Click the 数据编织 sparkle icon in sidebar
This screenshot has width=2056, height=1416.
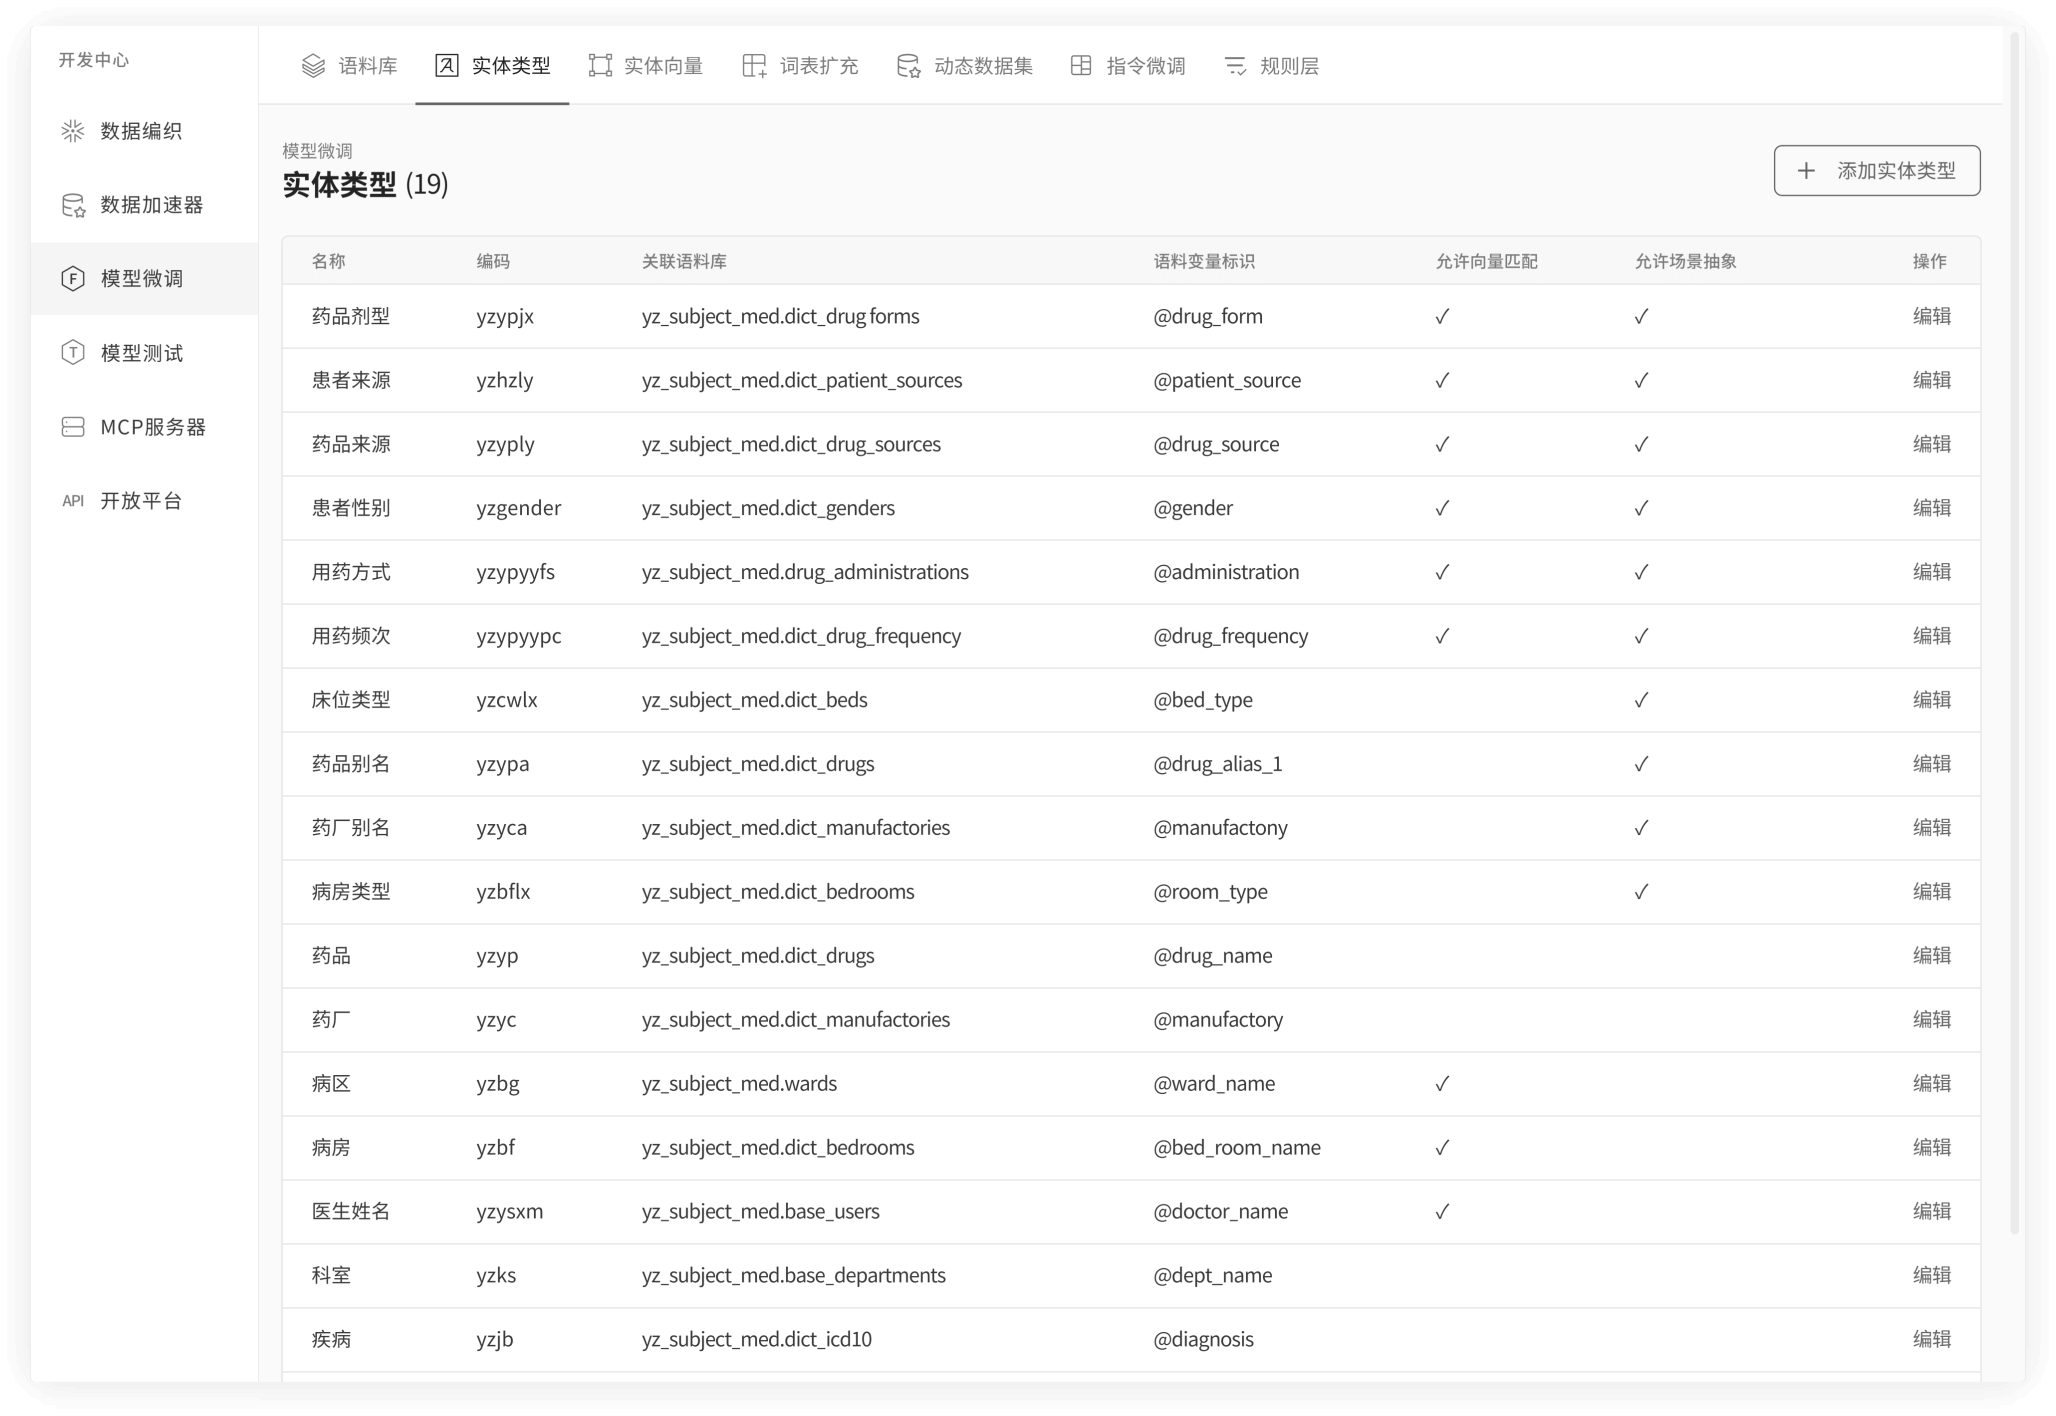coord(73,131)
